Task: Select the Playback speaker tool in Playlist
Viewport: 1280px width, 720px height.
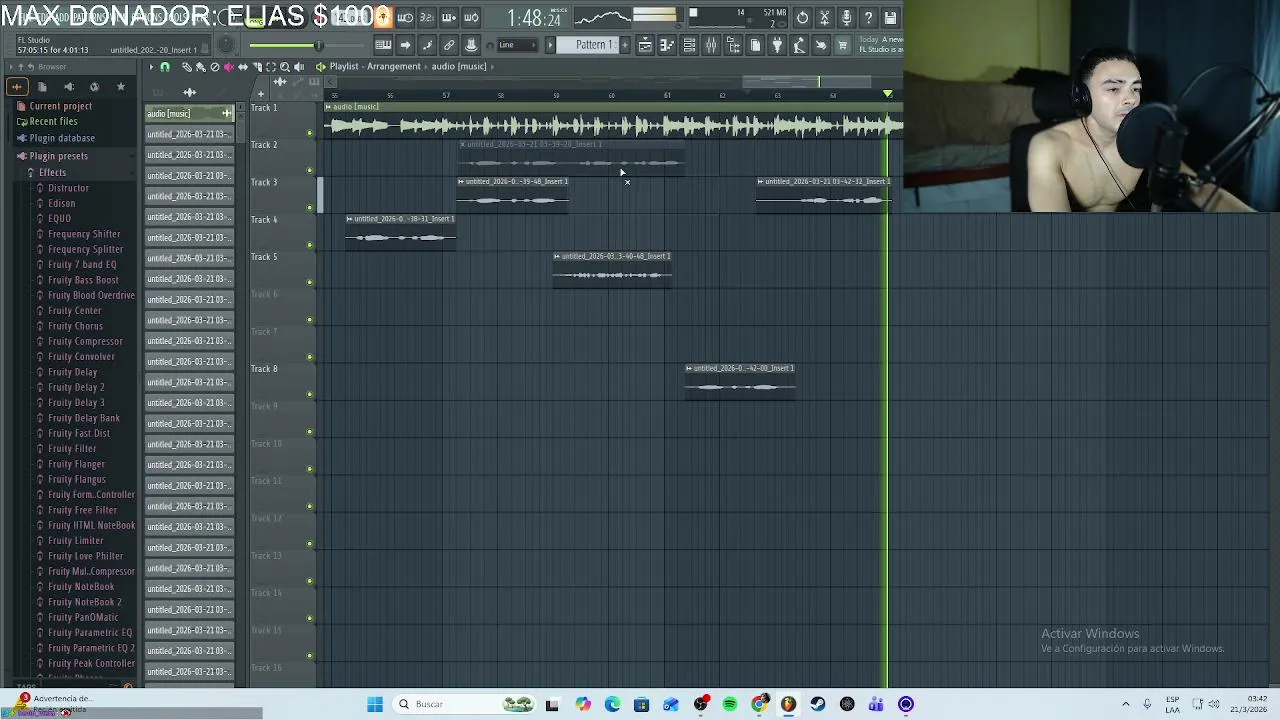Action: 299,67
